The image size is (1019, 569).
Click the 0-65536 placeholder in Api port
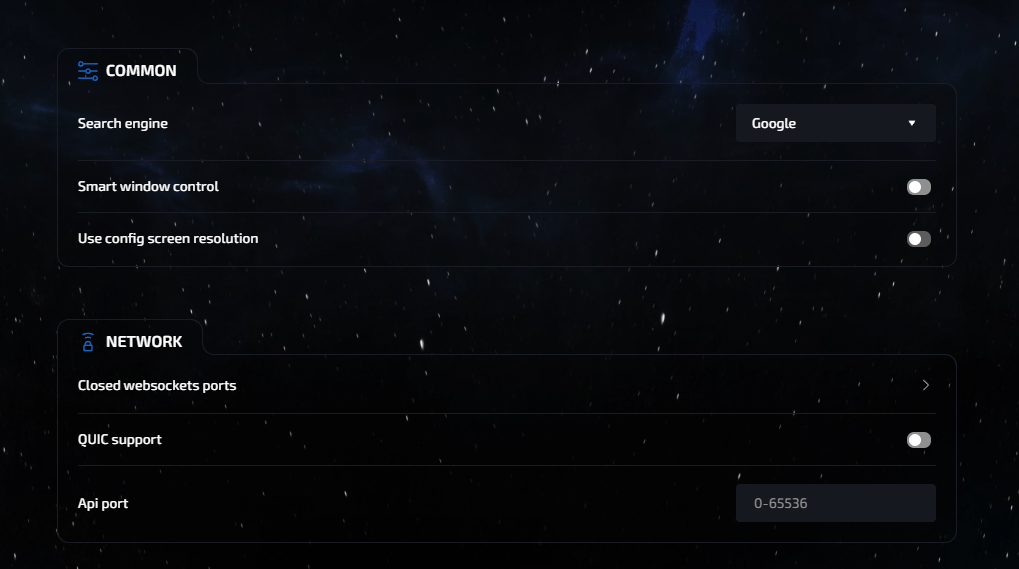[781, 503]
